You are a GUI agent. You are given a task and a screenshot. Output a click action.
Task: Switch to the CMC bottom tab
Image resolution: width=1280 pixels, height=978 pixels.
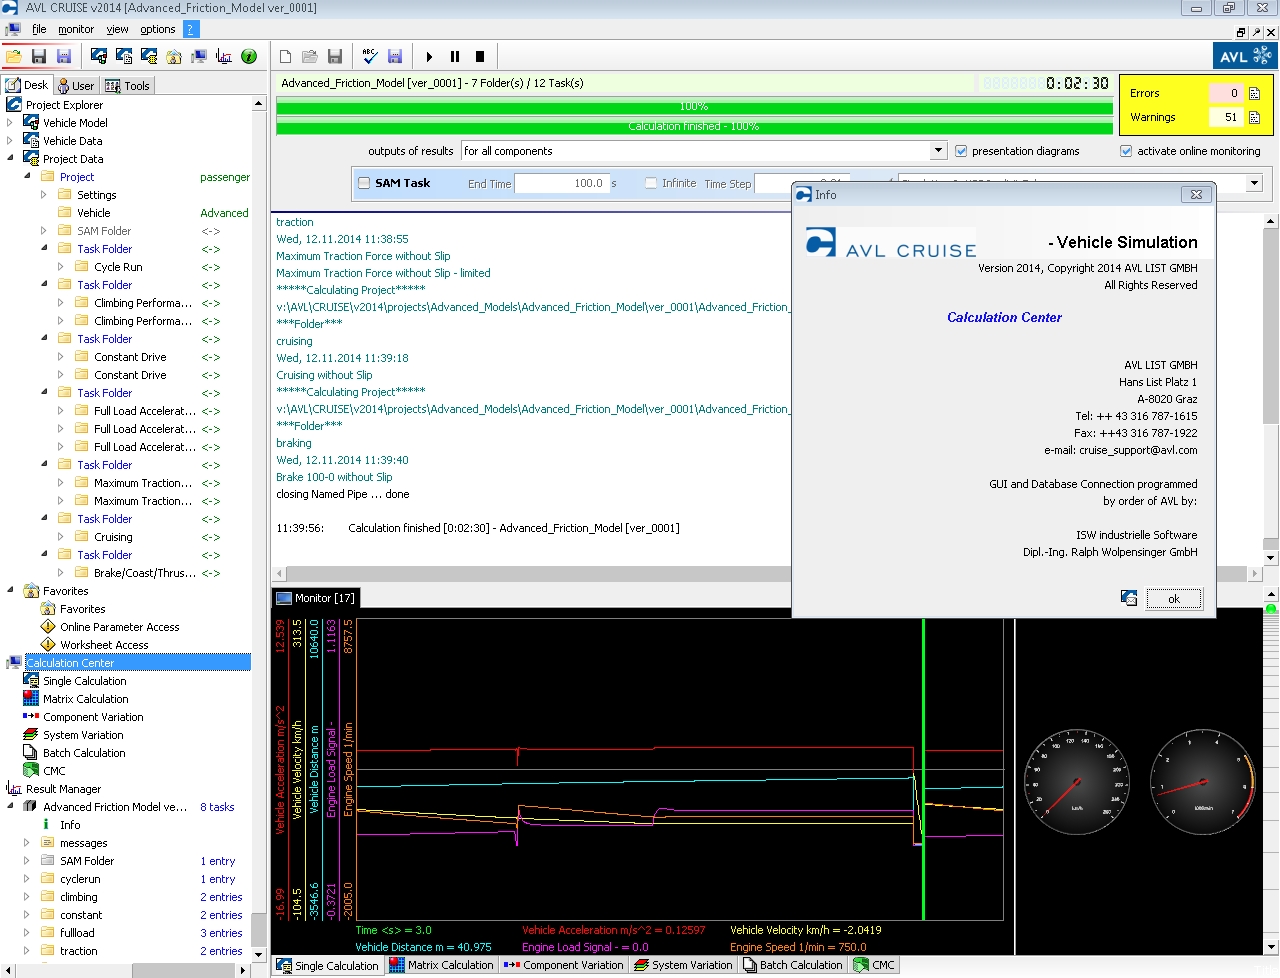(874, 965)
